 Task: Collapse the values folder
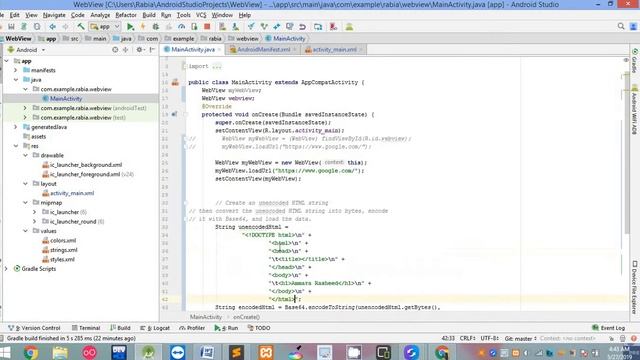pos(25,231)
